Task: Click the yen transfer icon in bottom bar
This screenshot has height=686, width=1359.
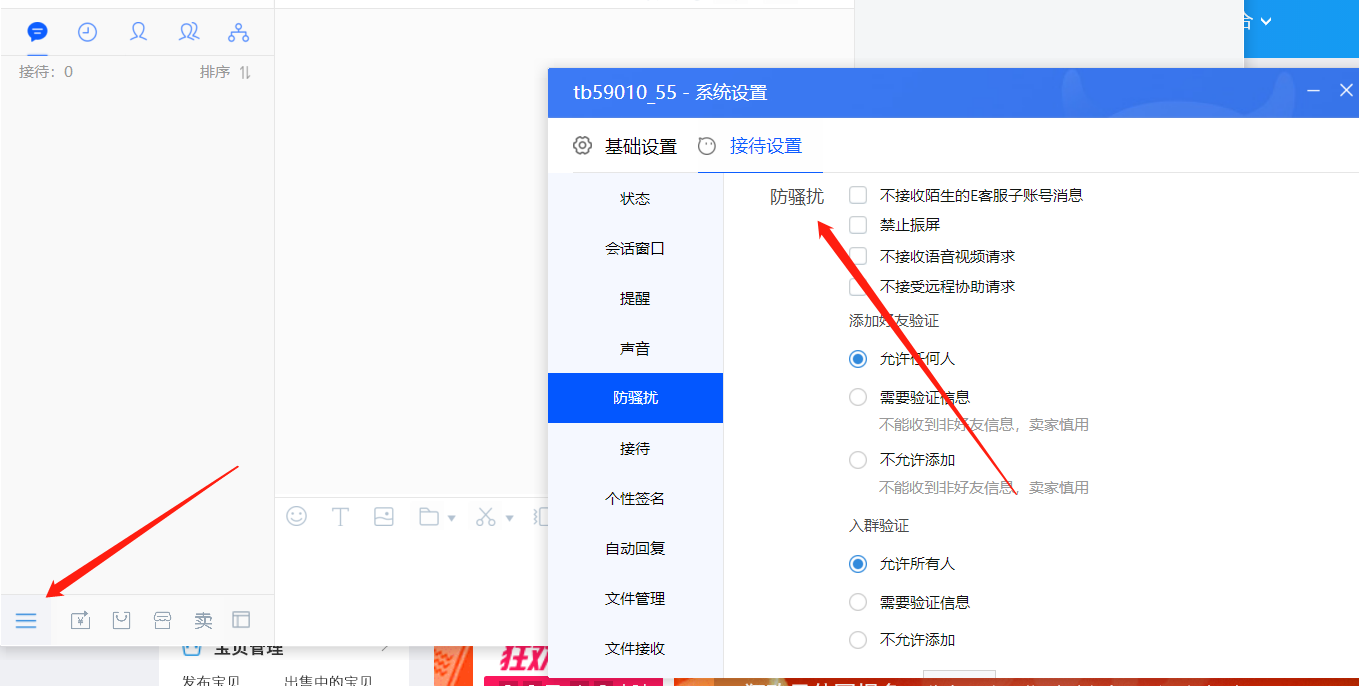Action: coord(81,621)
